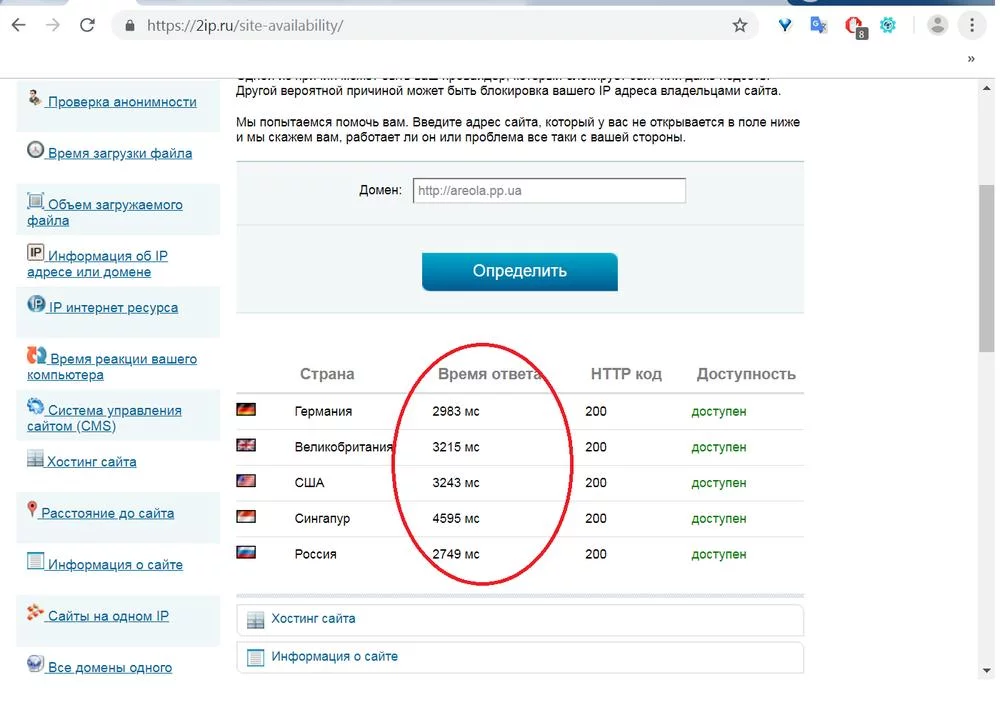This screenshot has width=1000, height=710.
Task: Open Объем загружаемого файла link
Action: tap(105, 212)
